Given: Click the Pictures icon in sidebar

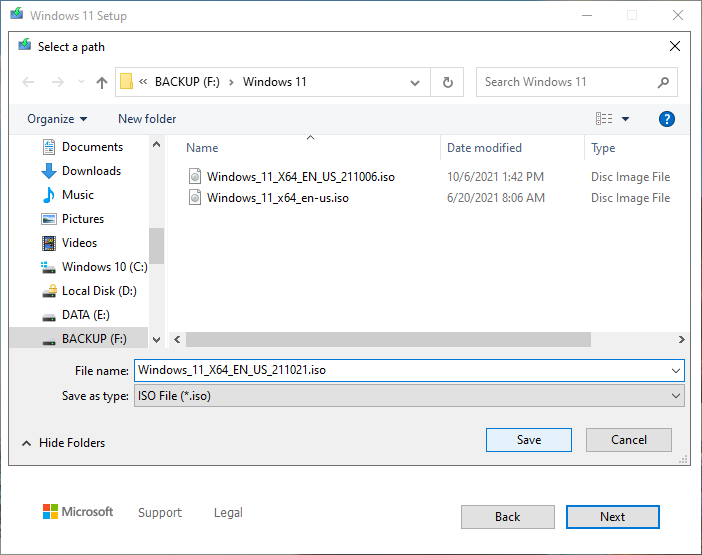Looking at the screenshot, I should click(49, 219).
